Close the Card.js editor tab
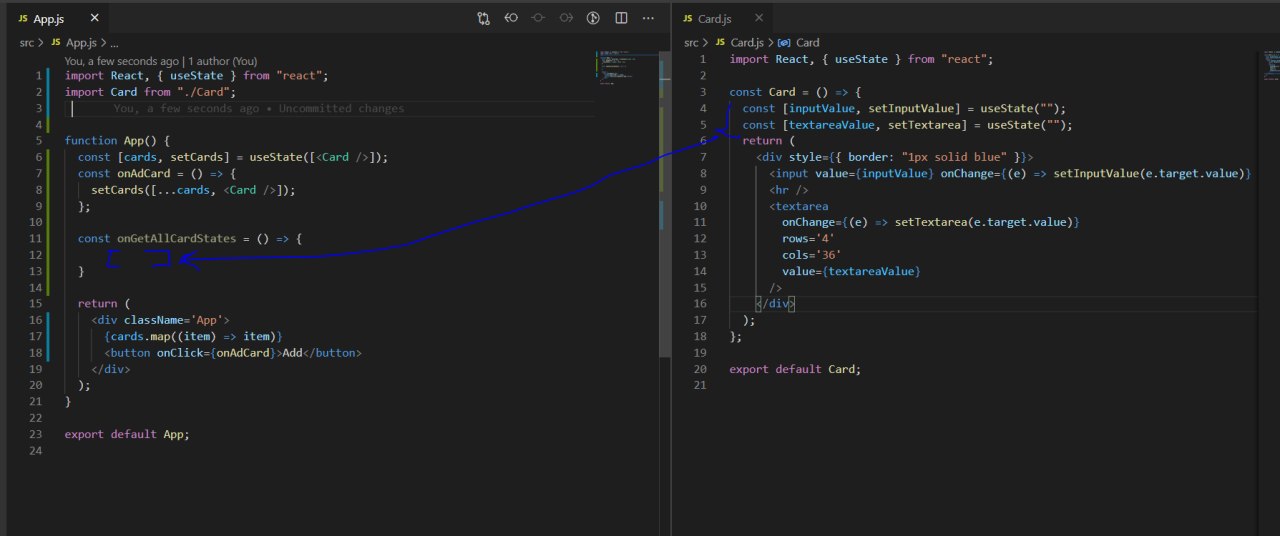 (757, 18)
